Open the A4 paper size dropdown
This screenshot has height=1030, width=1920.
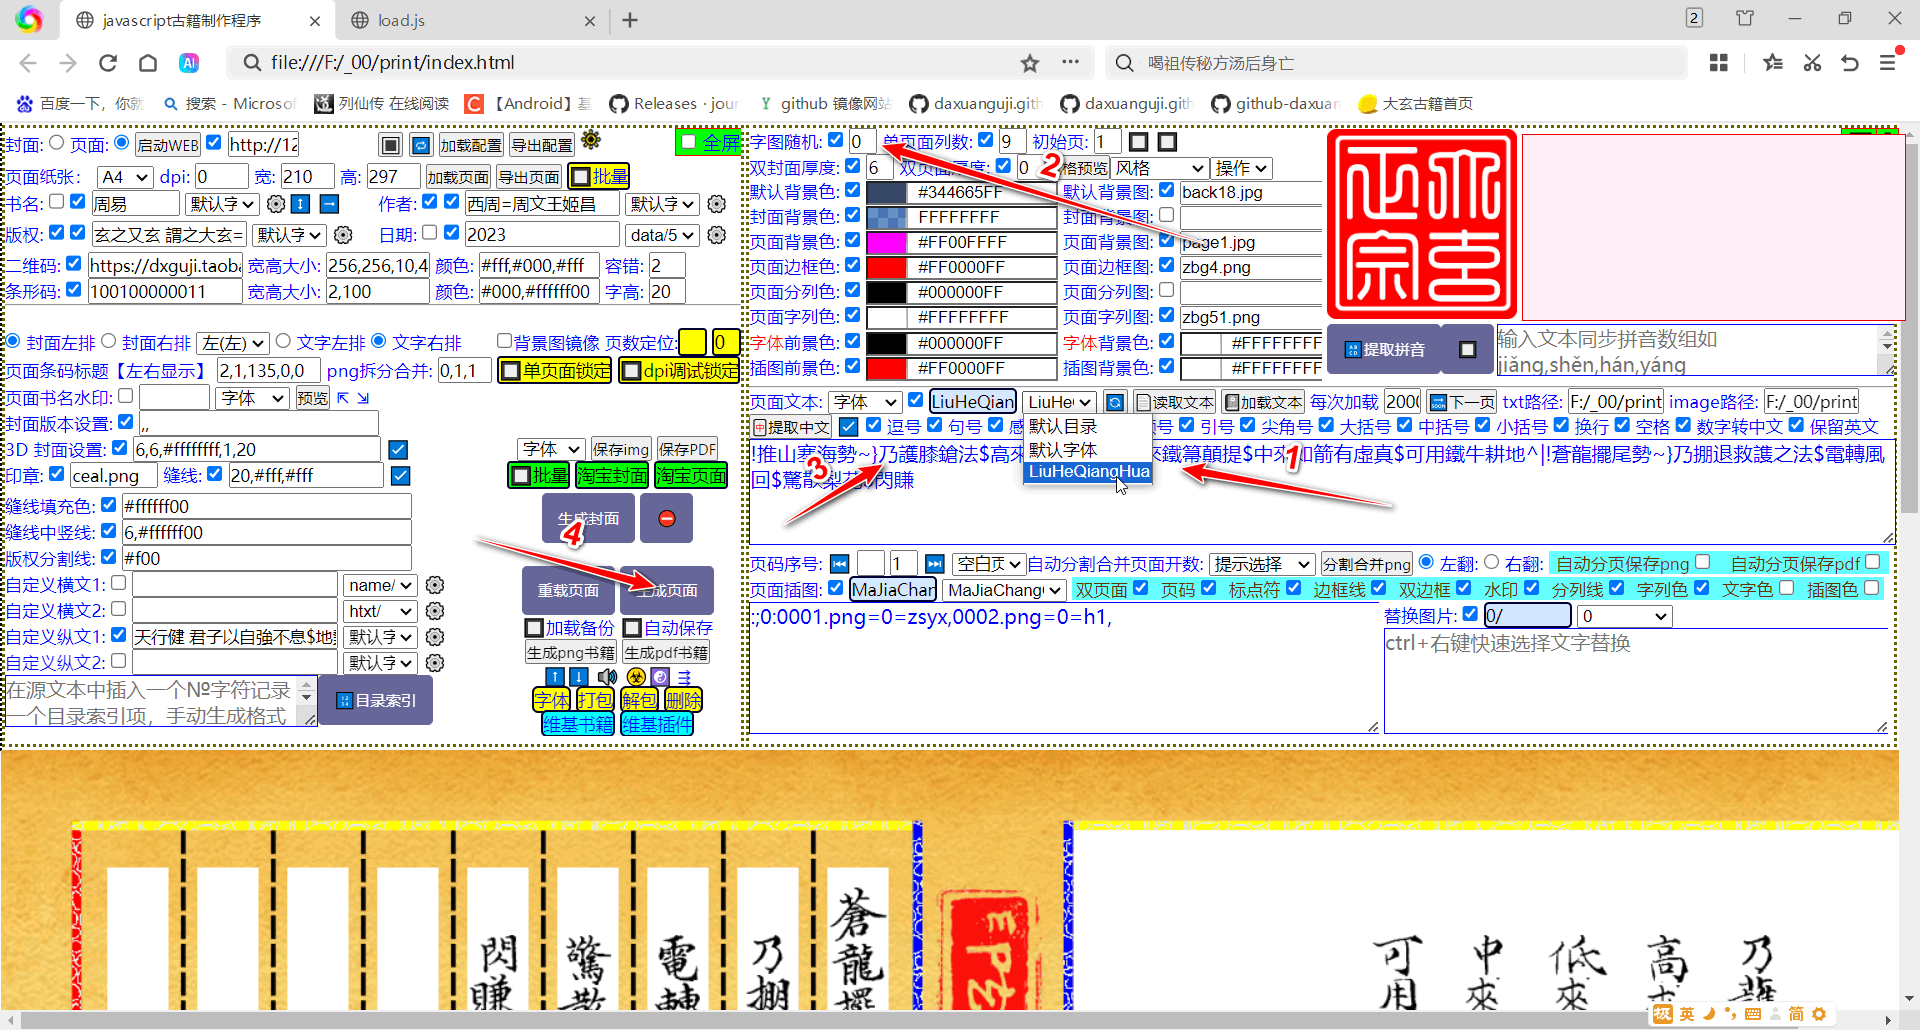(x=123, y=176)
